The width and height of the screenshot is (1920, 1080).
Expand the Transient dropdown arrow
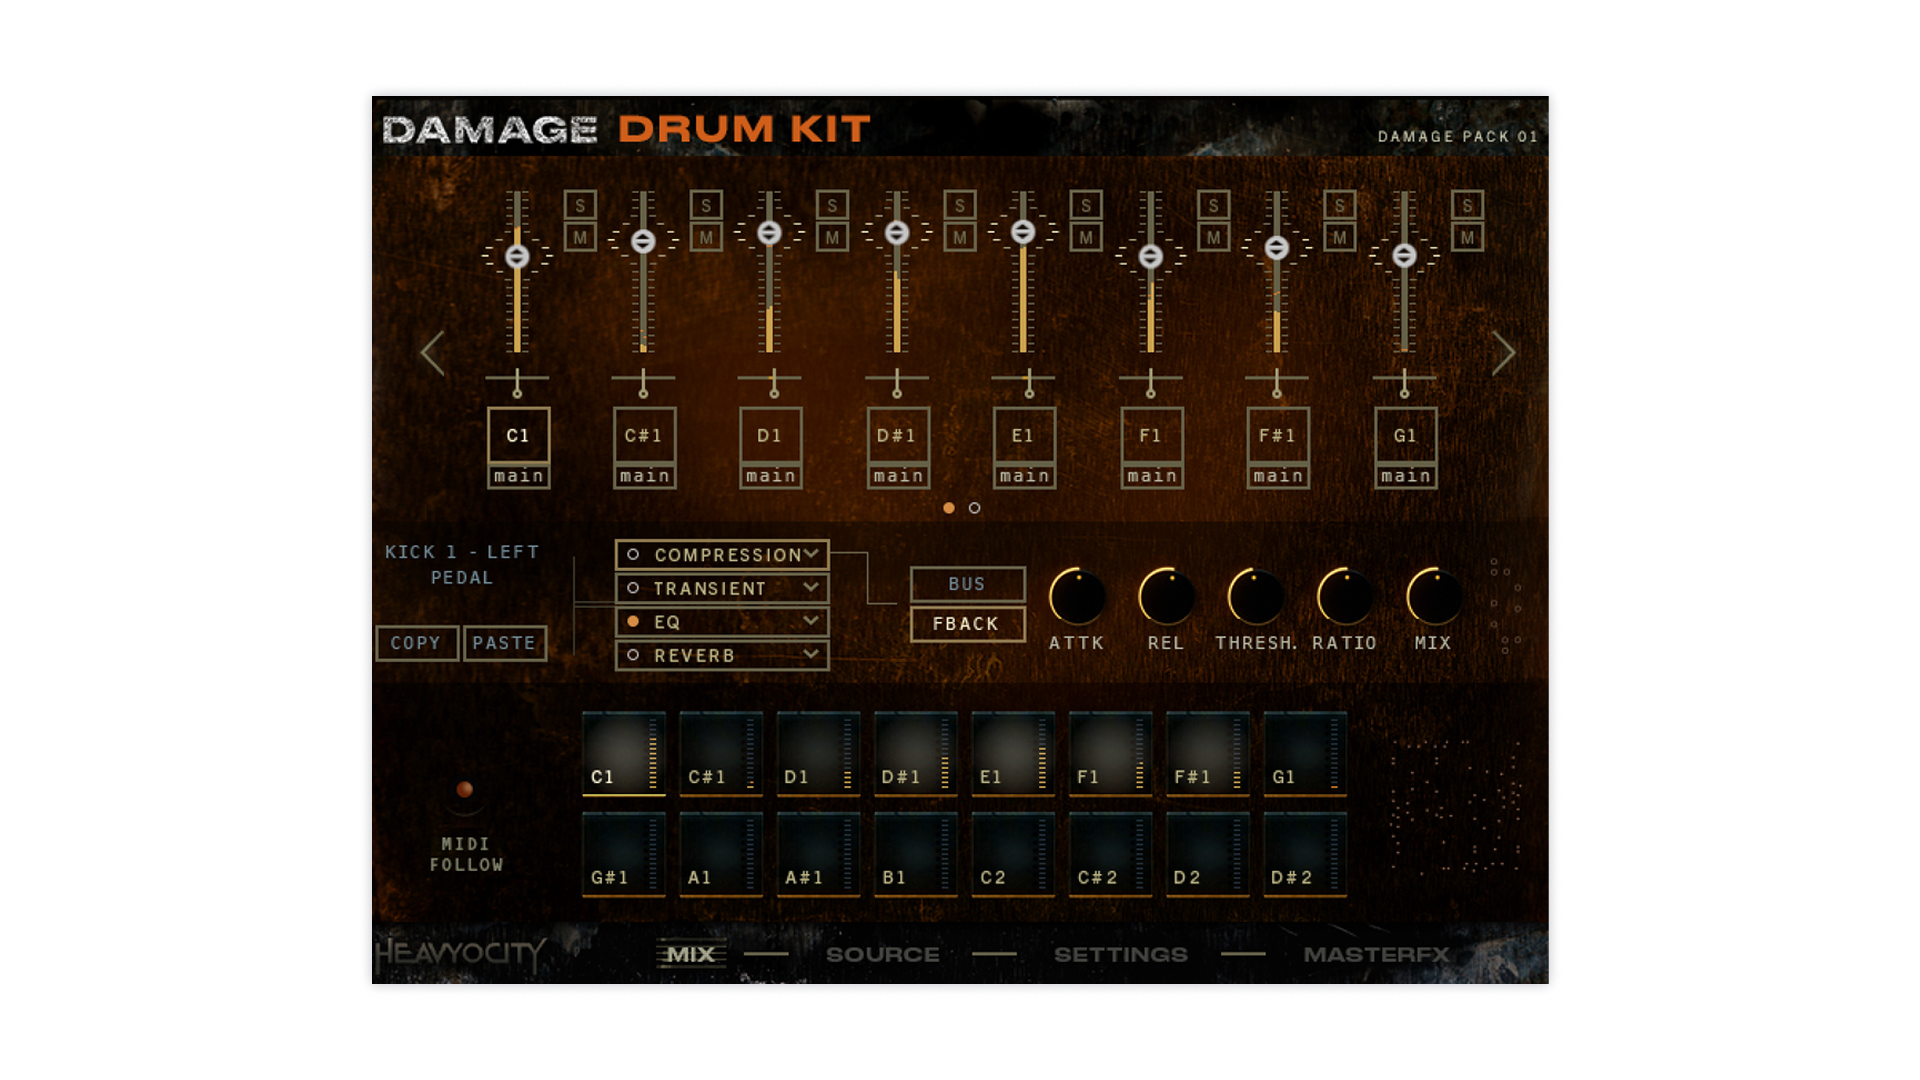pyautogui.click(x=811, y=588)
